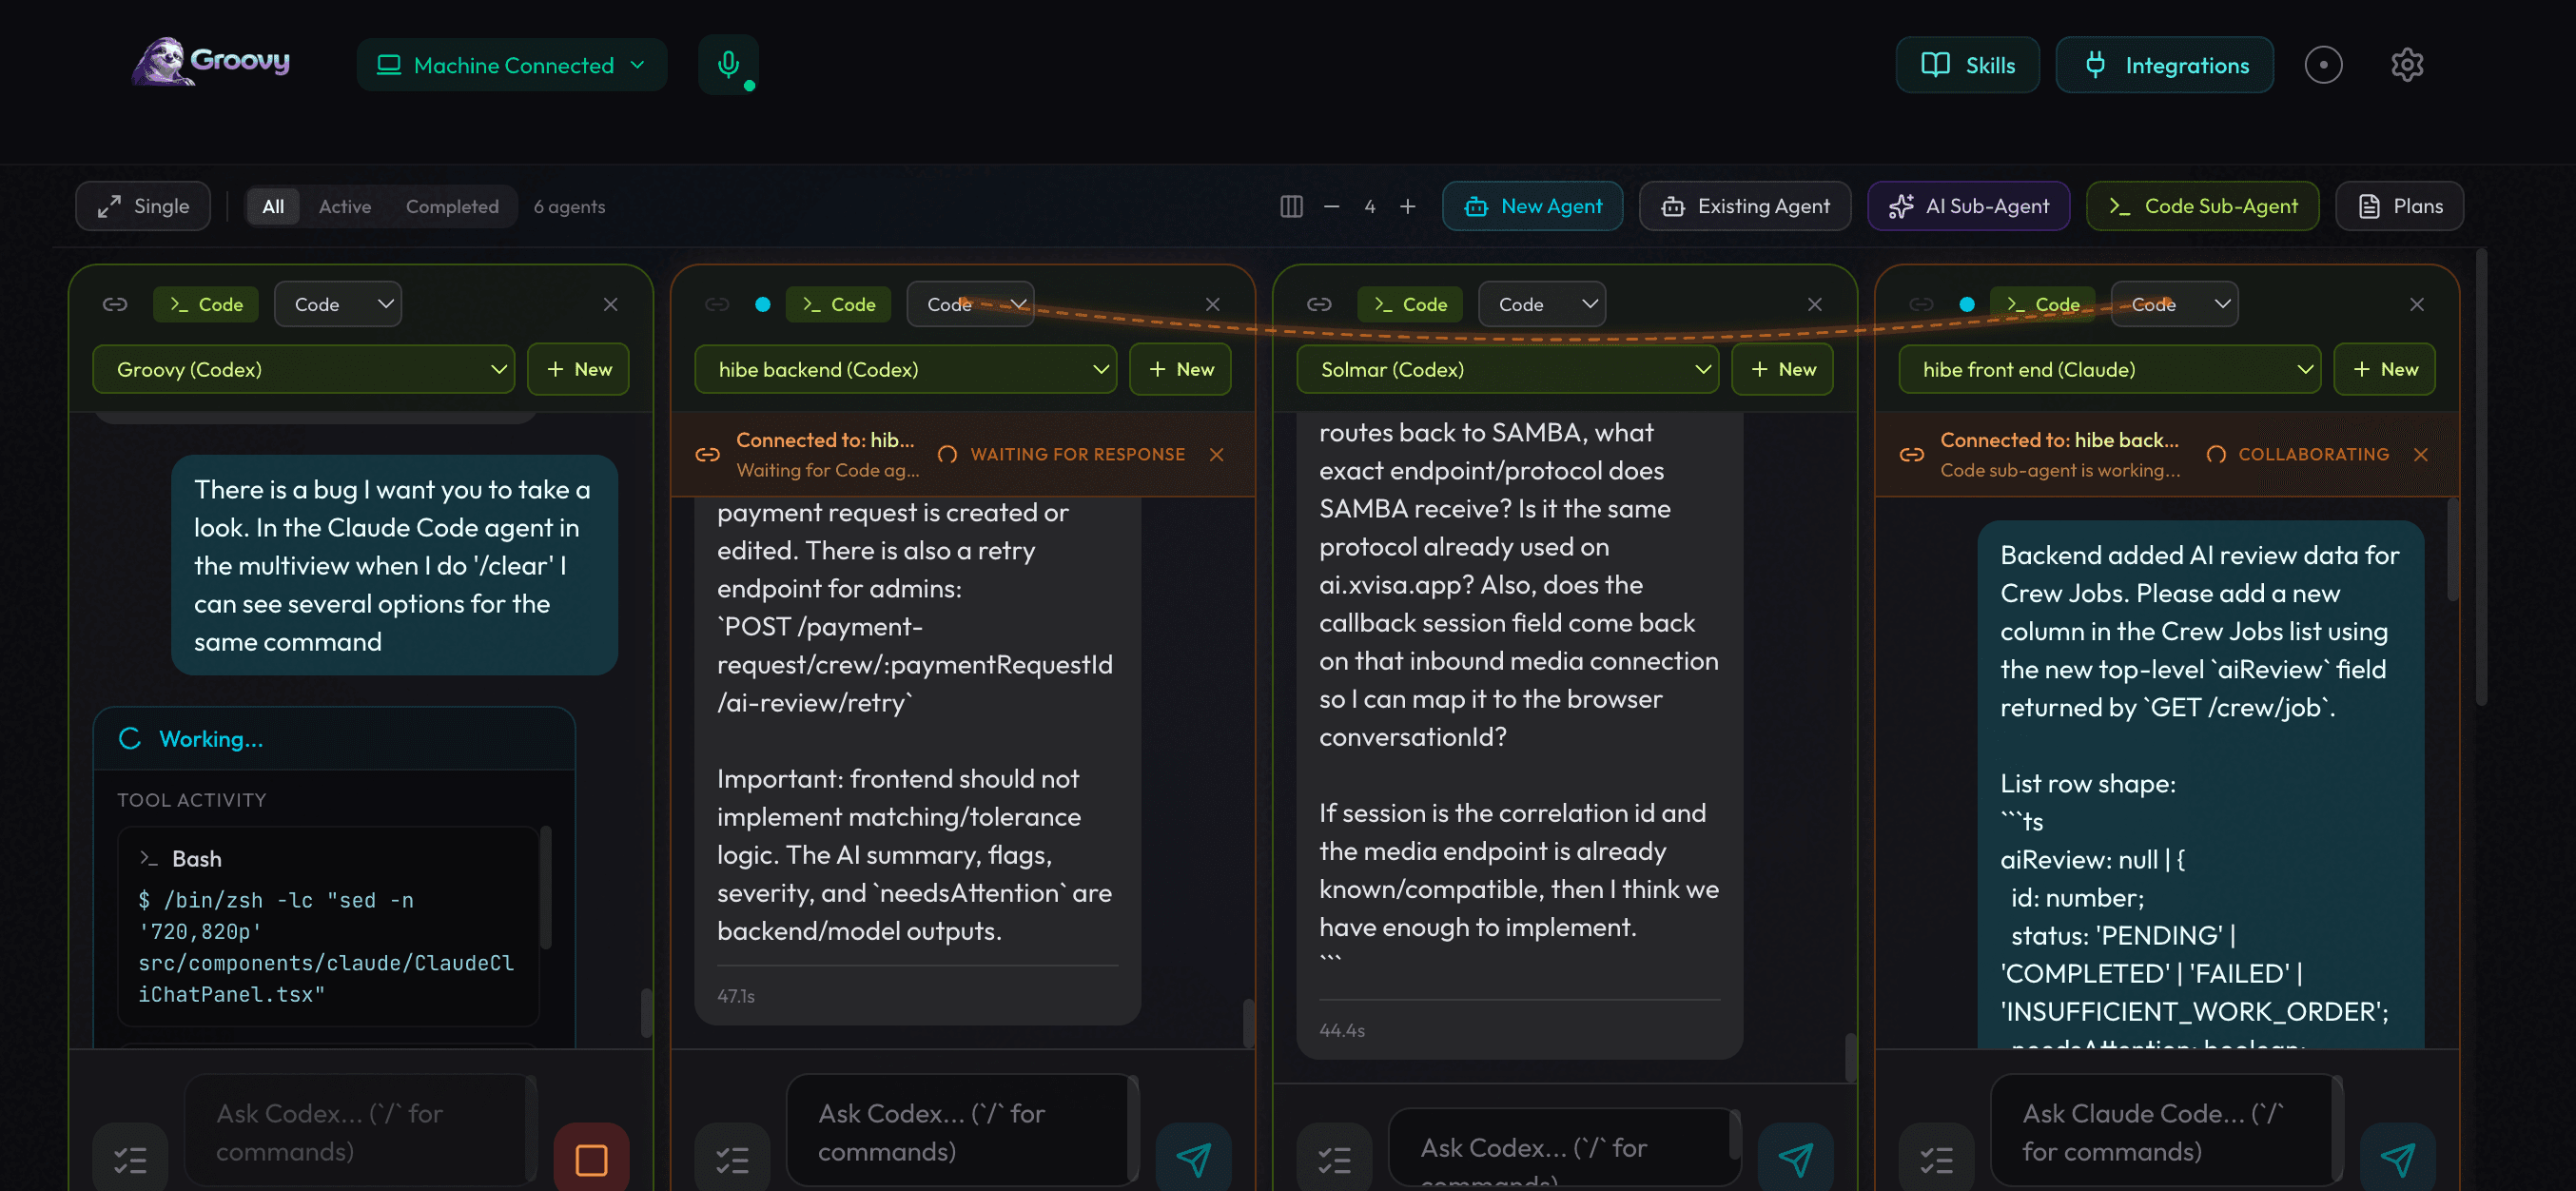The image size is (2576, 1191).
Task: Close the hibe backend agent panel
Action: [1212, 304]
